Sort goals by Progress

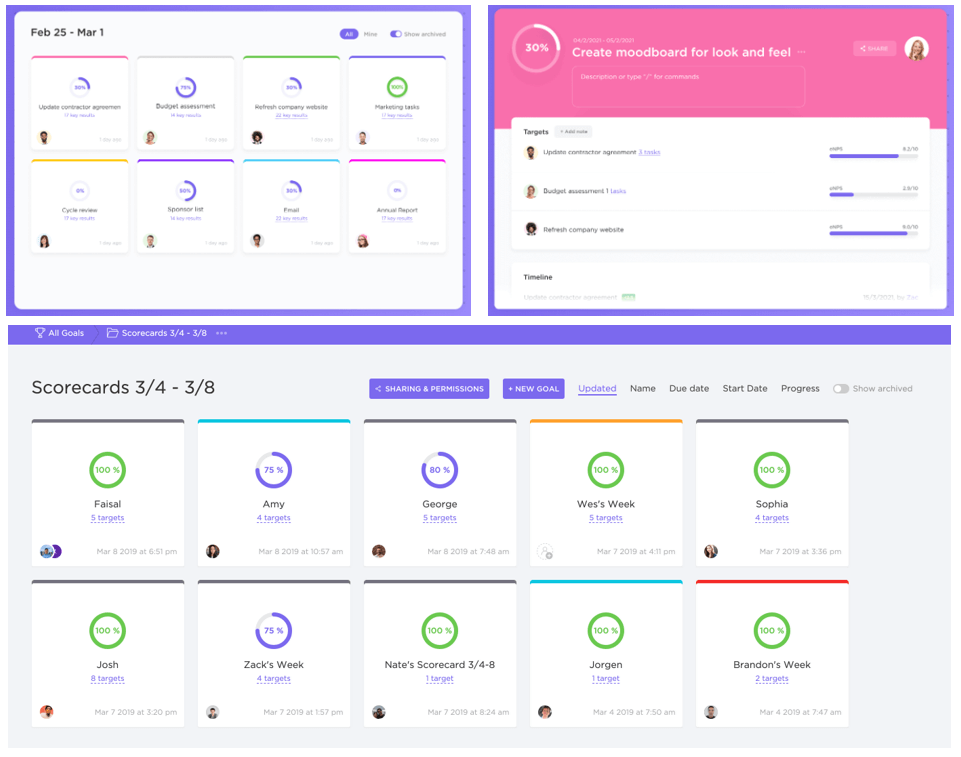[x=800, y=389]
